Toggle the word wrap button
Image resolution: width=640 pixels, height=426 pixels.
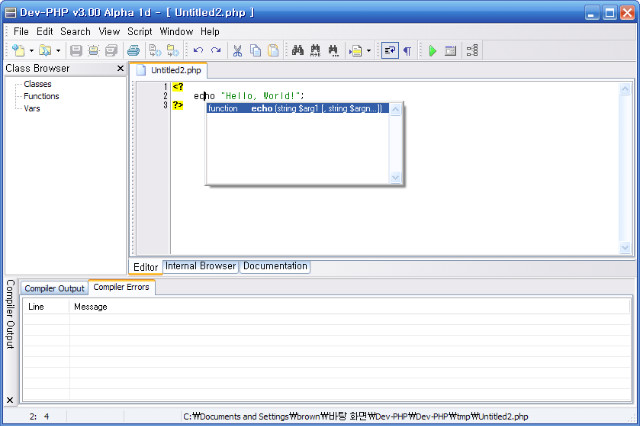pyautogui.click(x=390, y=51)
